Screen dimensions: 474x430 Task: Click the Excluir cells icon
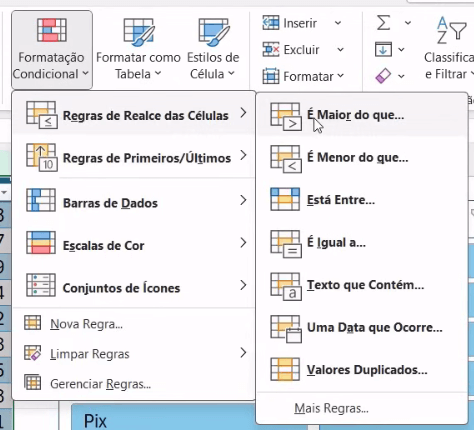pos(271,50)
